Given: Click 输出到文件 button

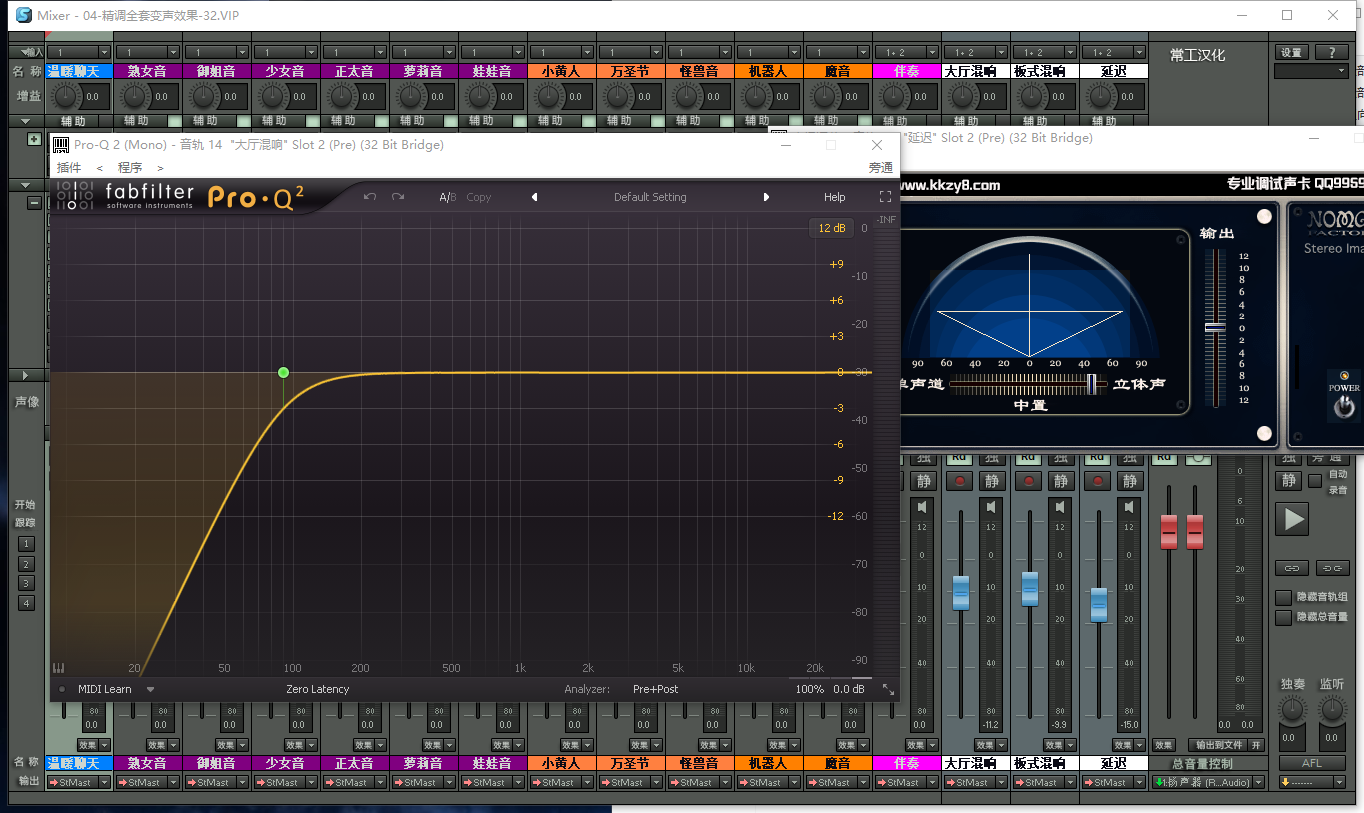Looking at the screenshot, I should pyautogui.click(x=1217, y=745).
